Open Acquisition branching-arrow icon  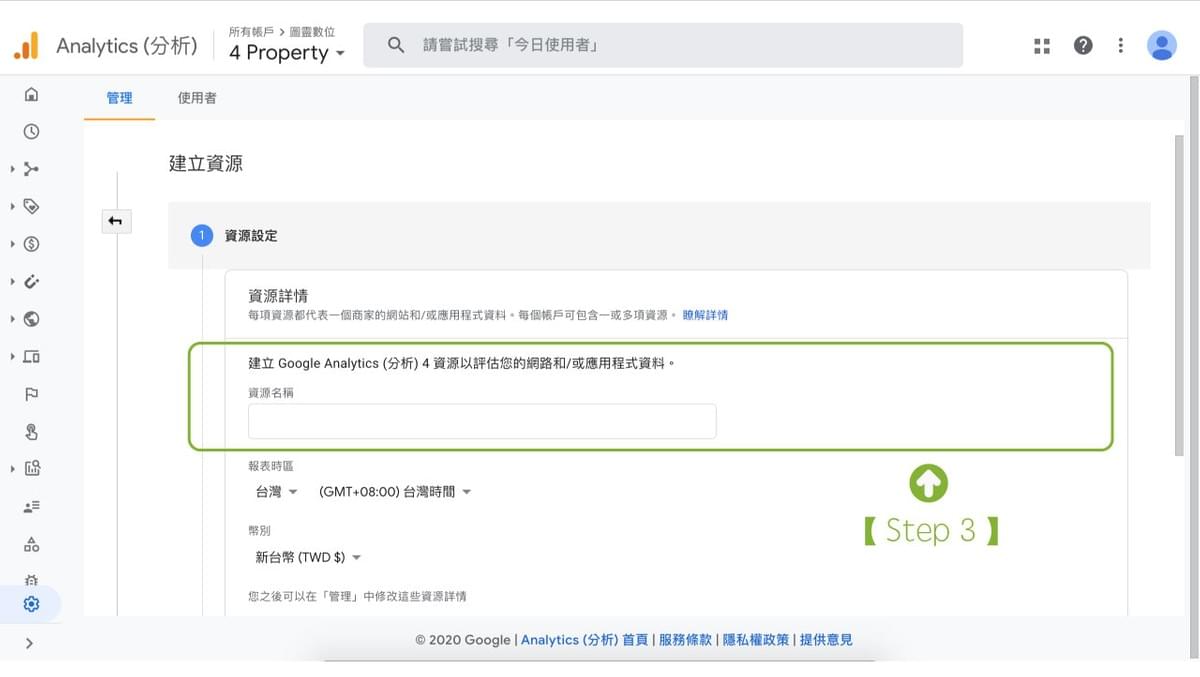(x=31, y=169)
